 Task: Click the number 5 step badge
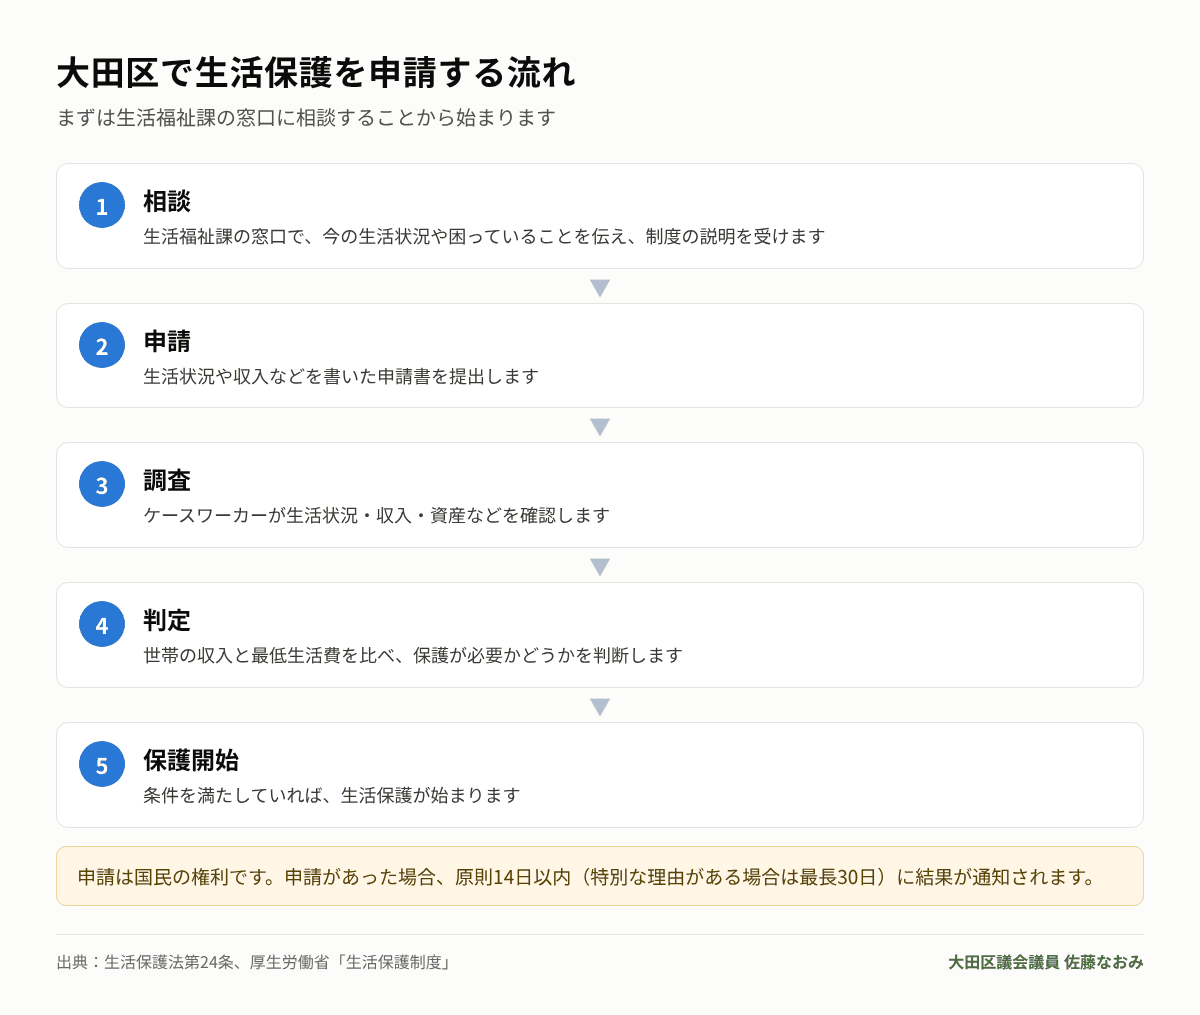[102, 764]
